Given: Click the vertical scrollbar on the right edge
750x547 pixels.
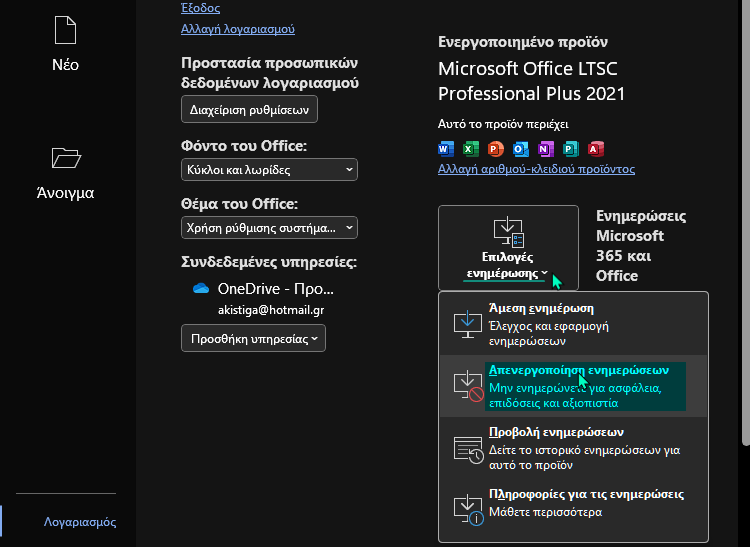Looking at the screenshot, I should tap(746, 222).
